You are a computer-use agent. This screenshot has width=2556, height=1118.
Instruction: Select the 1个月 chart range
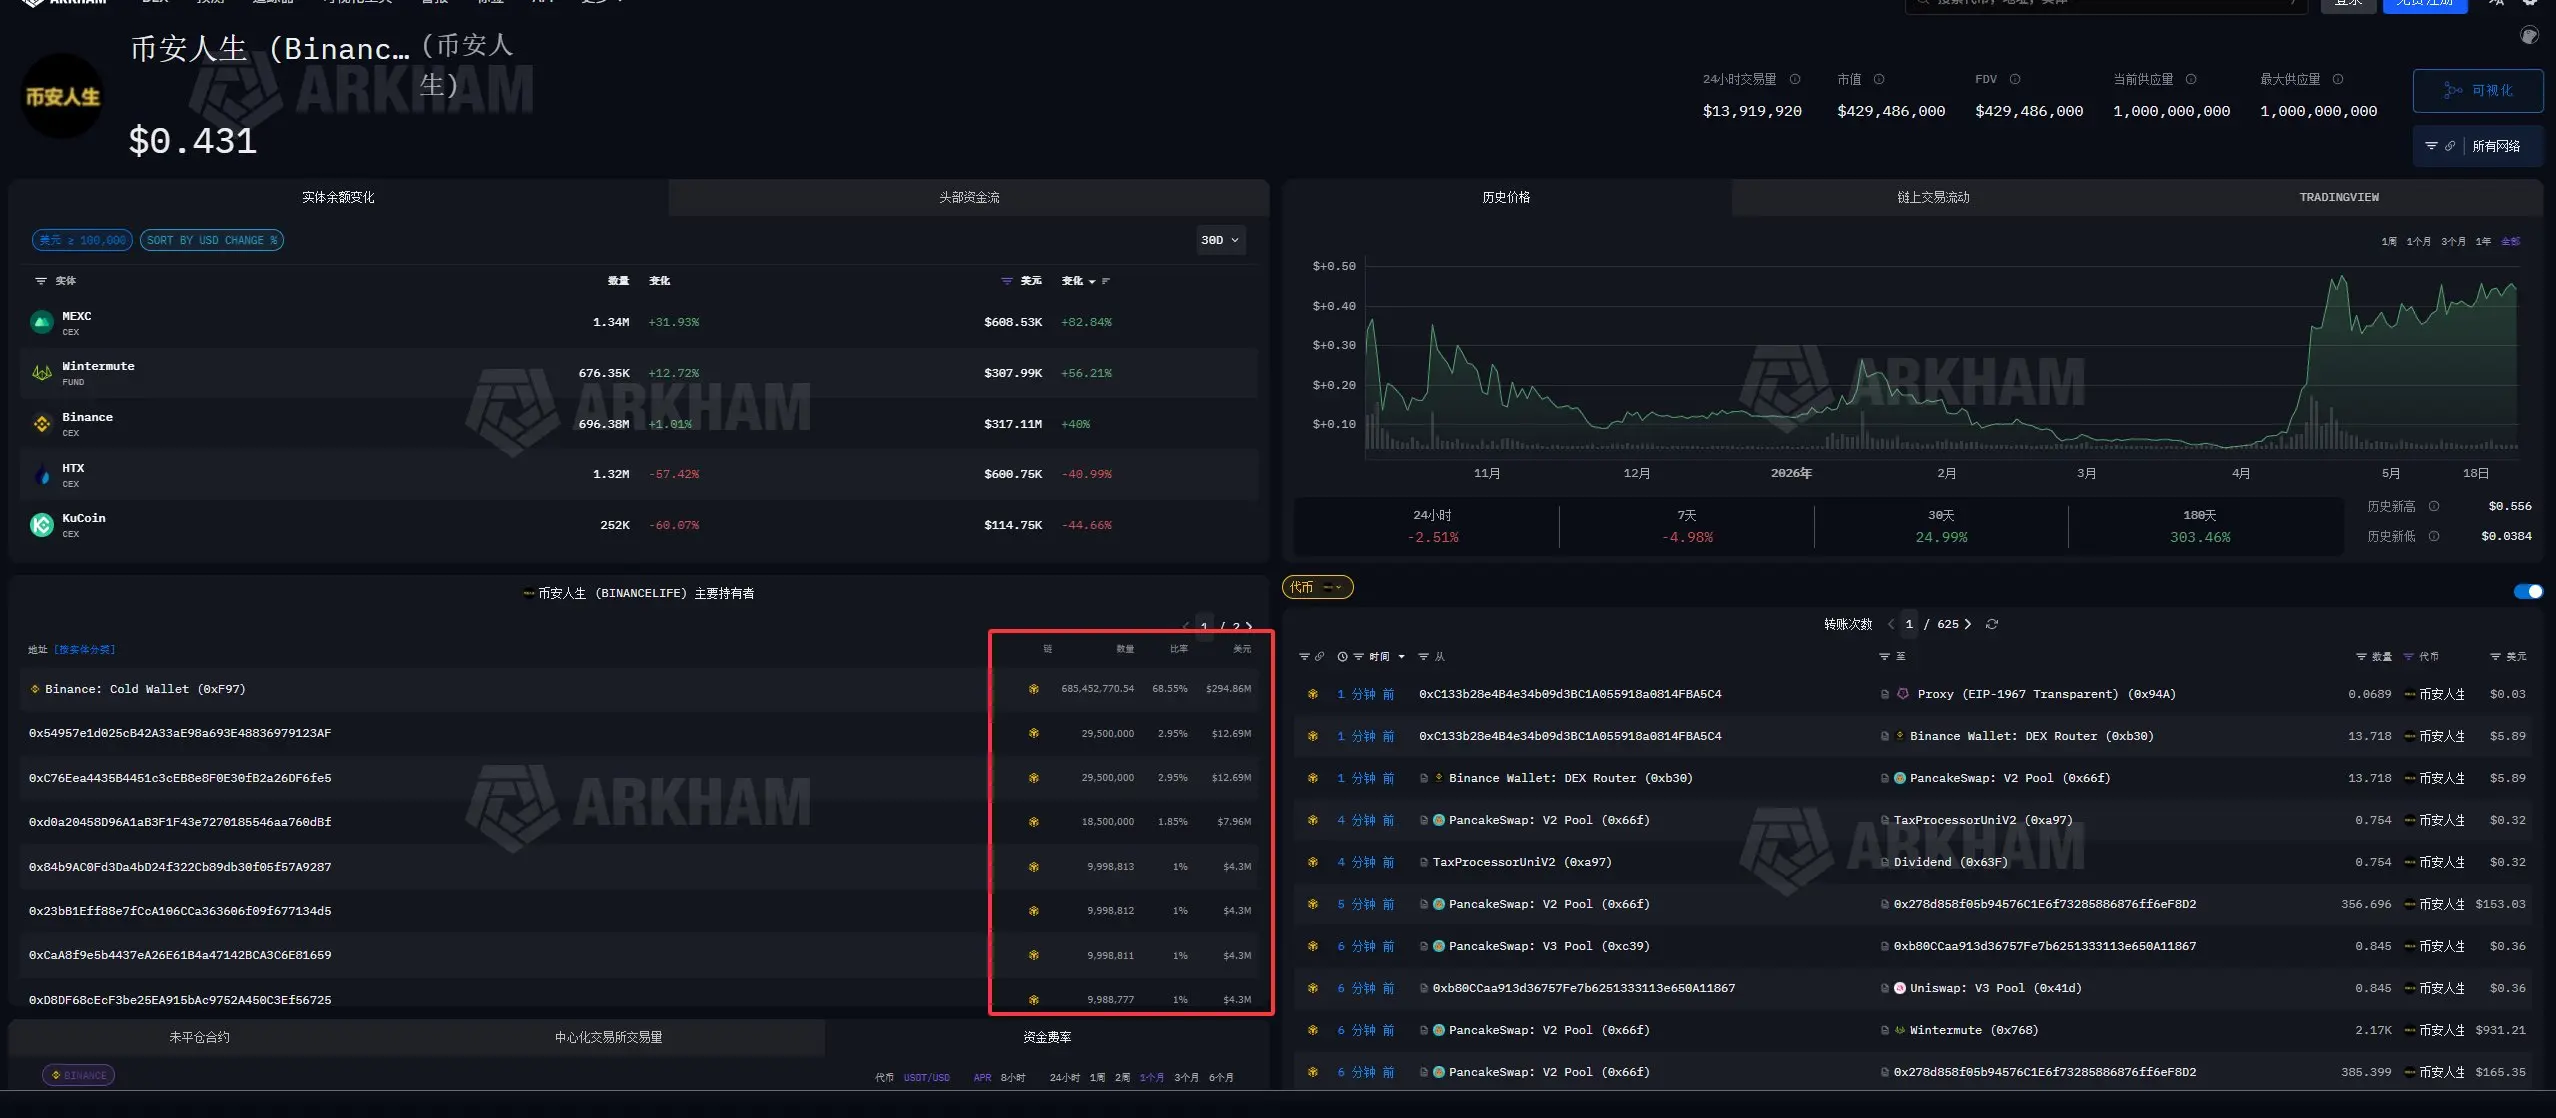pos(2419,241)
